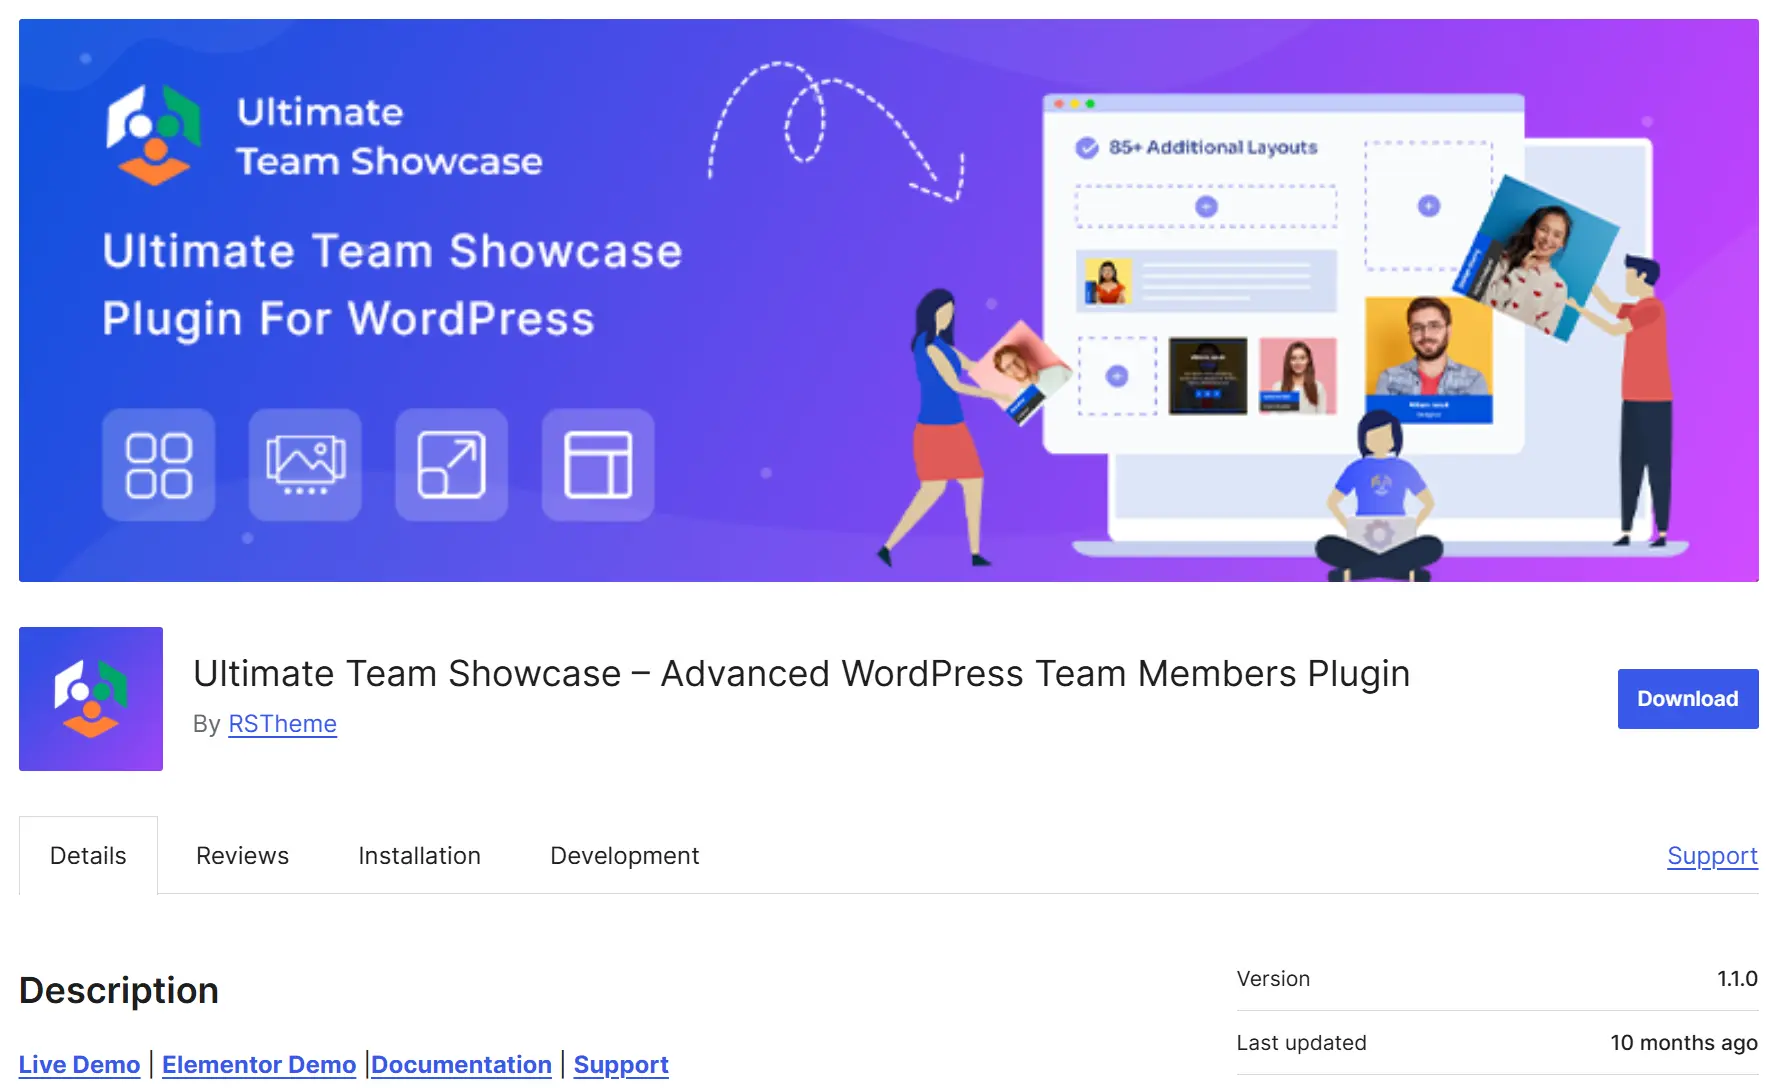Click the Ultimate Team Showcase banner logo
Image resolution: width=1776 pixels, height=1092 pixels.
point(154,136)
